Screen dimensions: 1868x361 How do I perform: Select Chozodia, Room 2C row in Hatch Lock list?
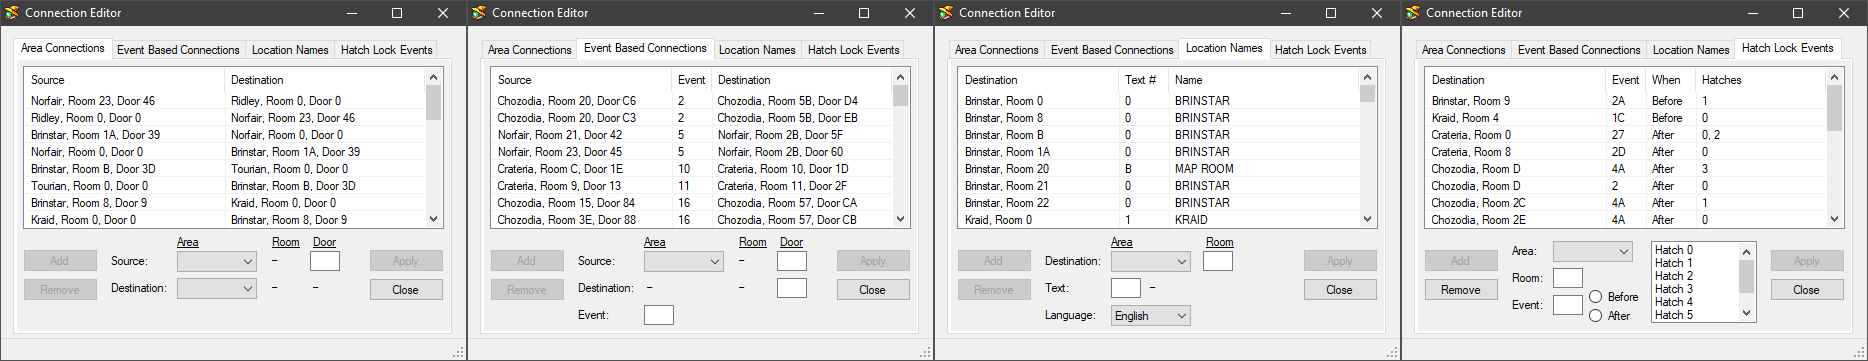pyautogui.click(x=1626, y=203)
